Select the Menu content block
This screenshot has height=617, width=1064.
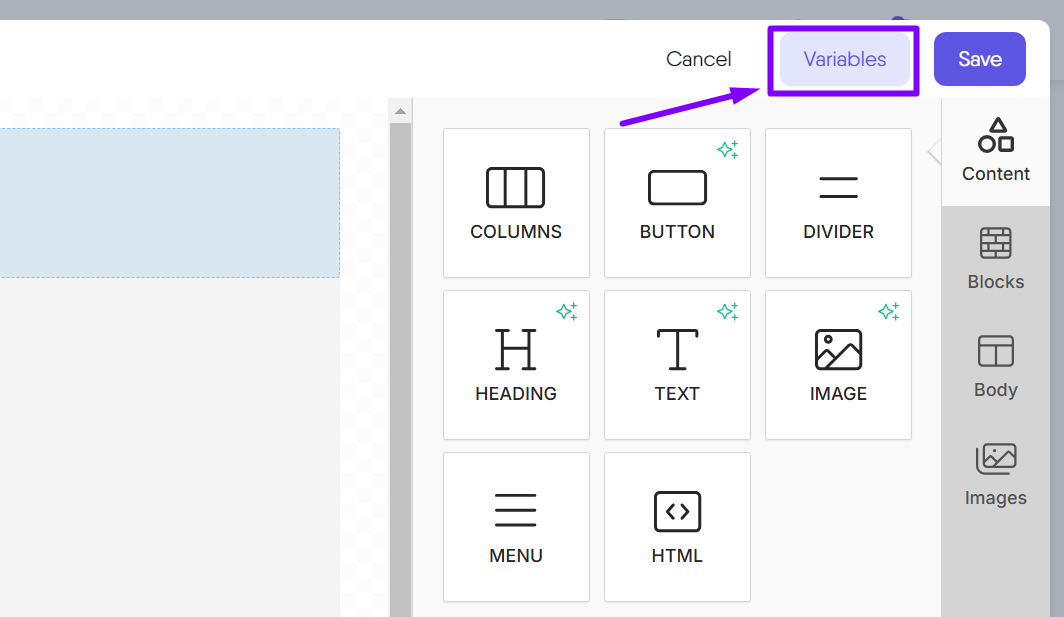[x=516, y=527]
